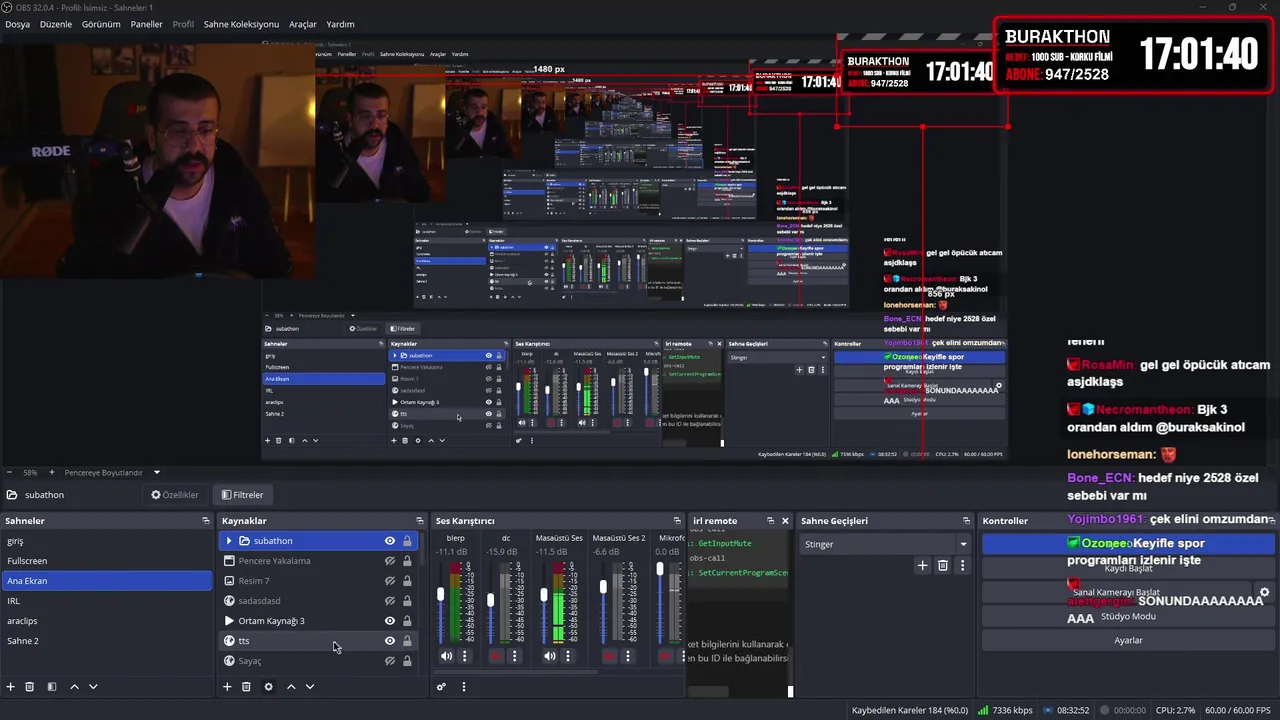The height and width of the screenshot is (720, 1280).
Task: Hide the subathon source group
Action: point(390,541)
